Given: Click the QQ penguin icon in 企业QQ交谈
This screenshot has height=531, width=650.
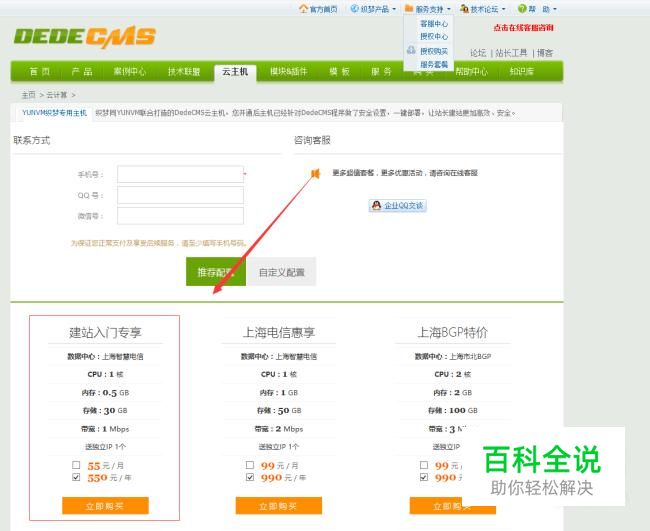Looking at the screenshot, I should point(376,205).
